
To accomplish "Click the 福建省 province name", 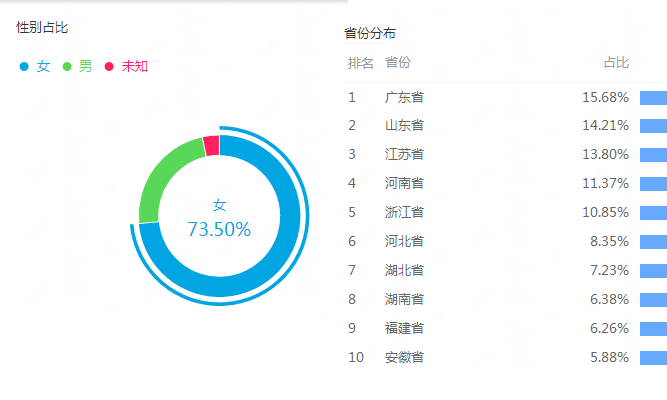I will (404, 328).
